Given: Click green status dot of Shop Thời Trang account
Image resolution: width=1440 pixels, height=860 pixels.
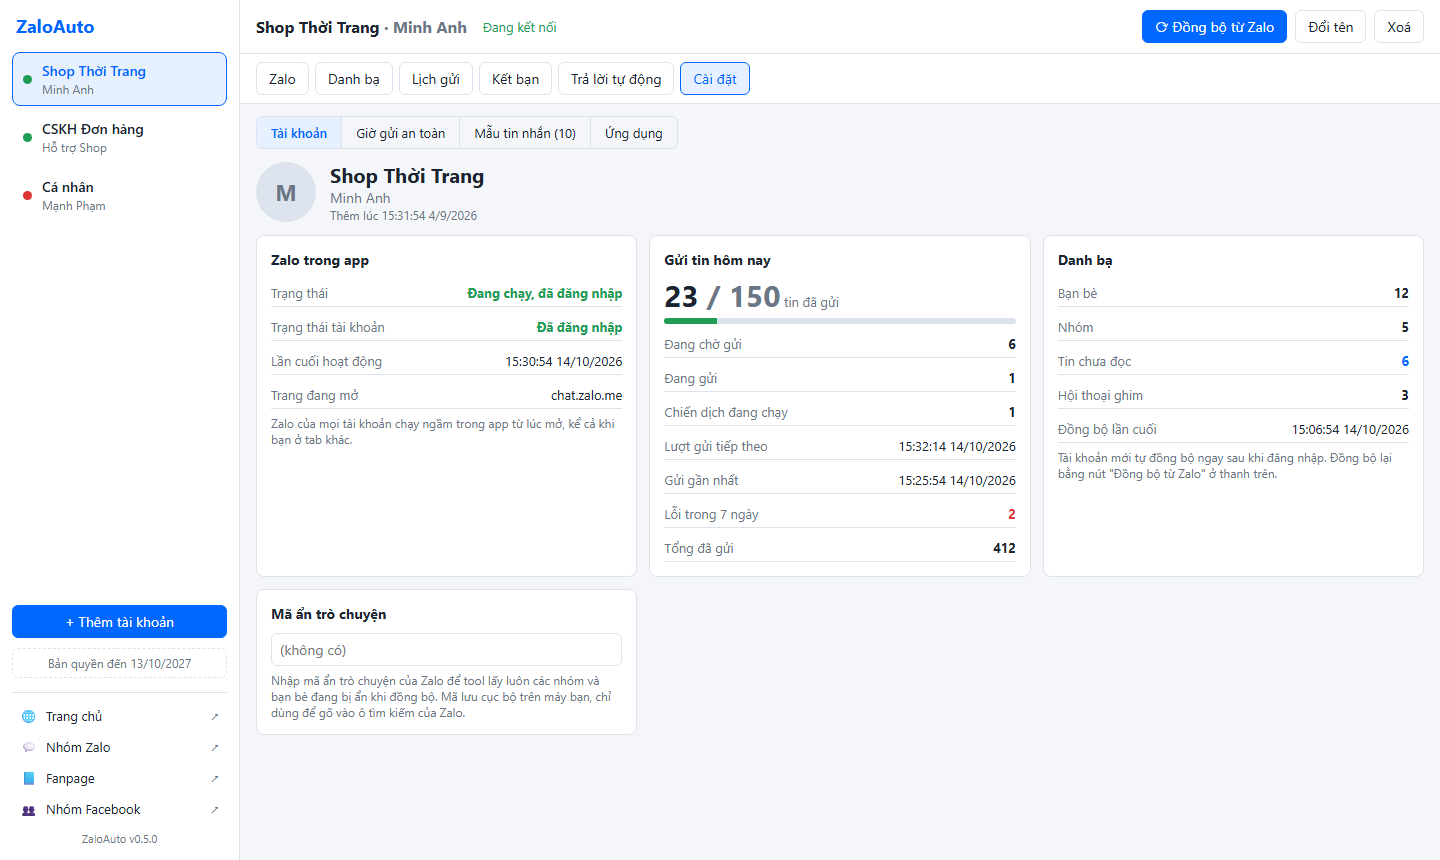Looking at the screenshot, I should coord(27,80).
